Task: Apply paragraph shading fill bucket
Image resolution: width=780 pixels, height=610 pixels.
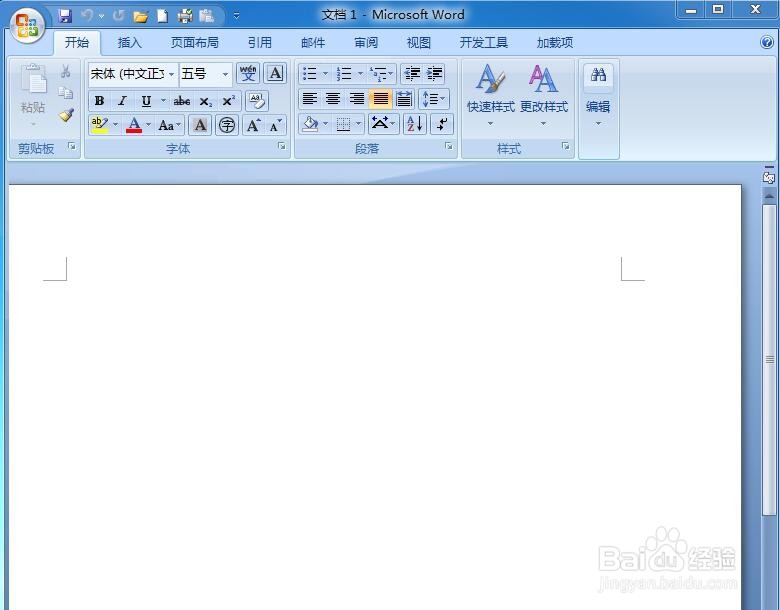Action: 310,124
